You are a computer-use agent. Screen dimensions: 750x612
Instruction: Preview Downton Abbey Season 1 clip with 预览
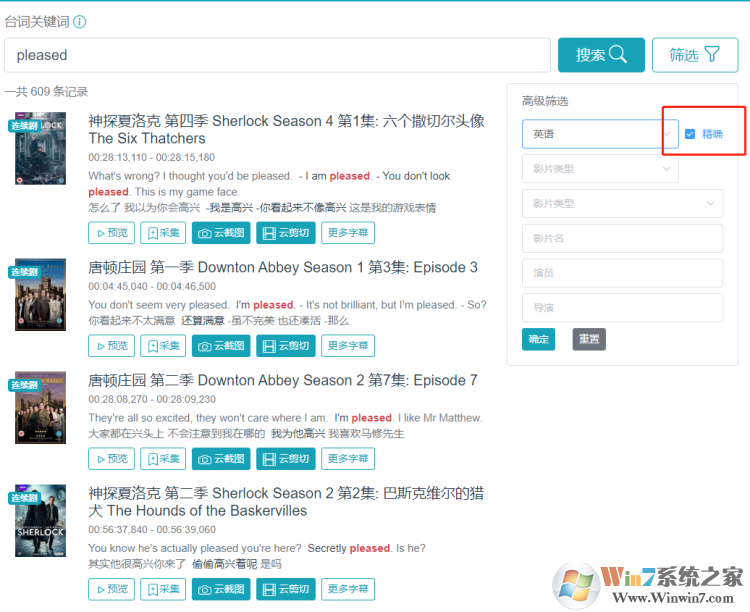click(111, 346)
